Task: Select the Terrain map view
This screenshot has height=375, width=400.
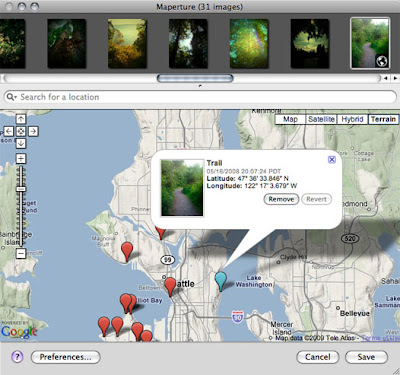Action: coord(383,119)
